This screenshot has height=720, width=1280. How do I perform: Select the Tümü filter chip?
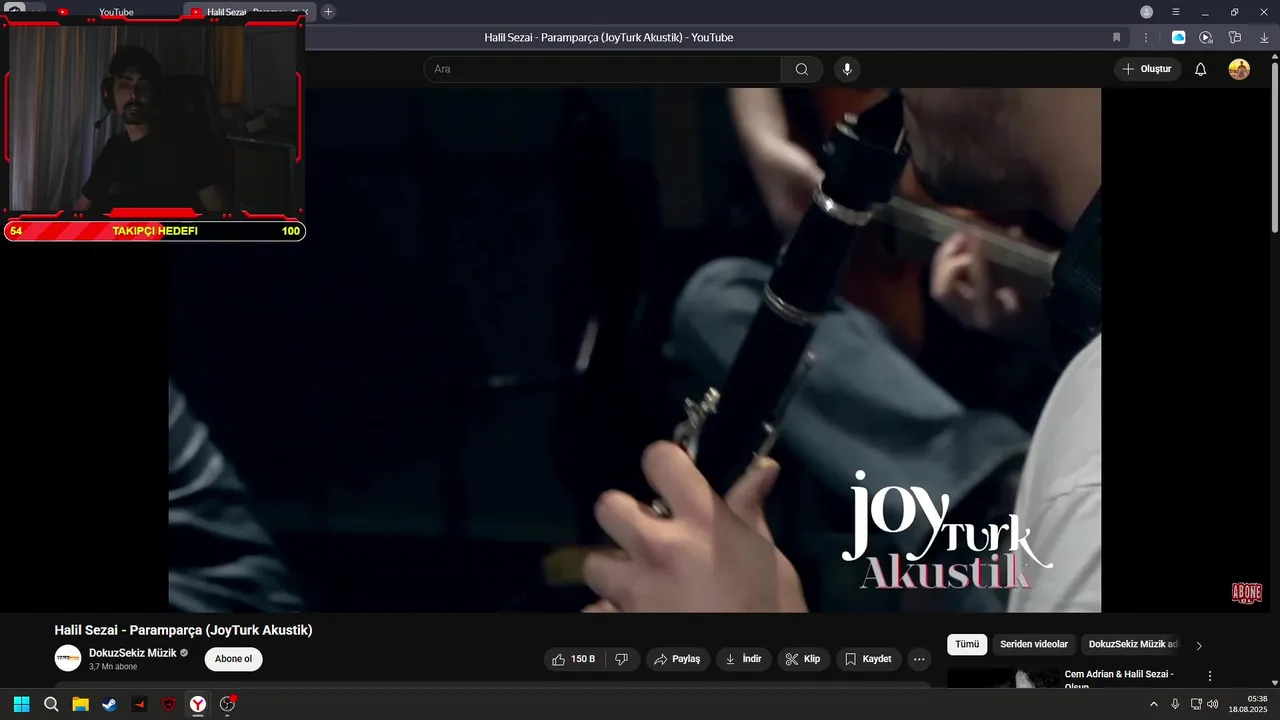tap(967, 644)
